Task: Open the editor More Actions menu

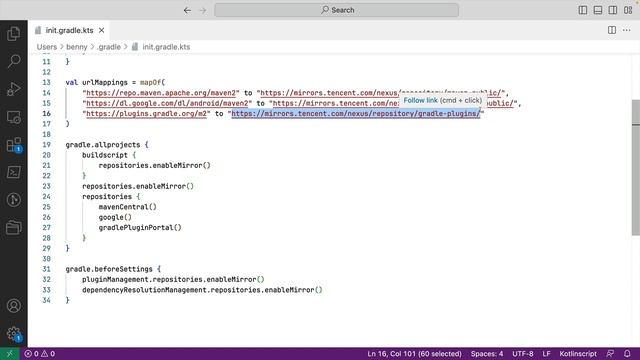Action: (627, 30)
